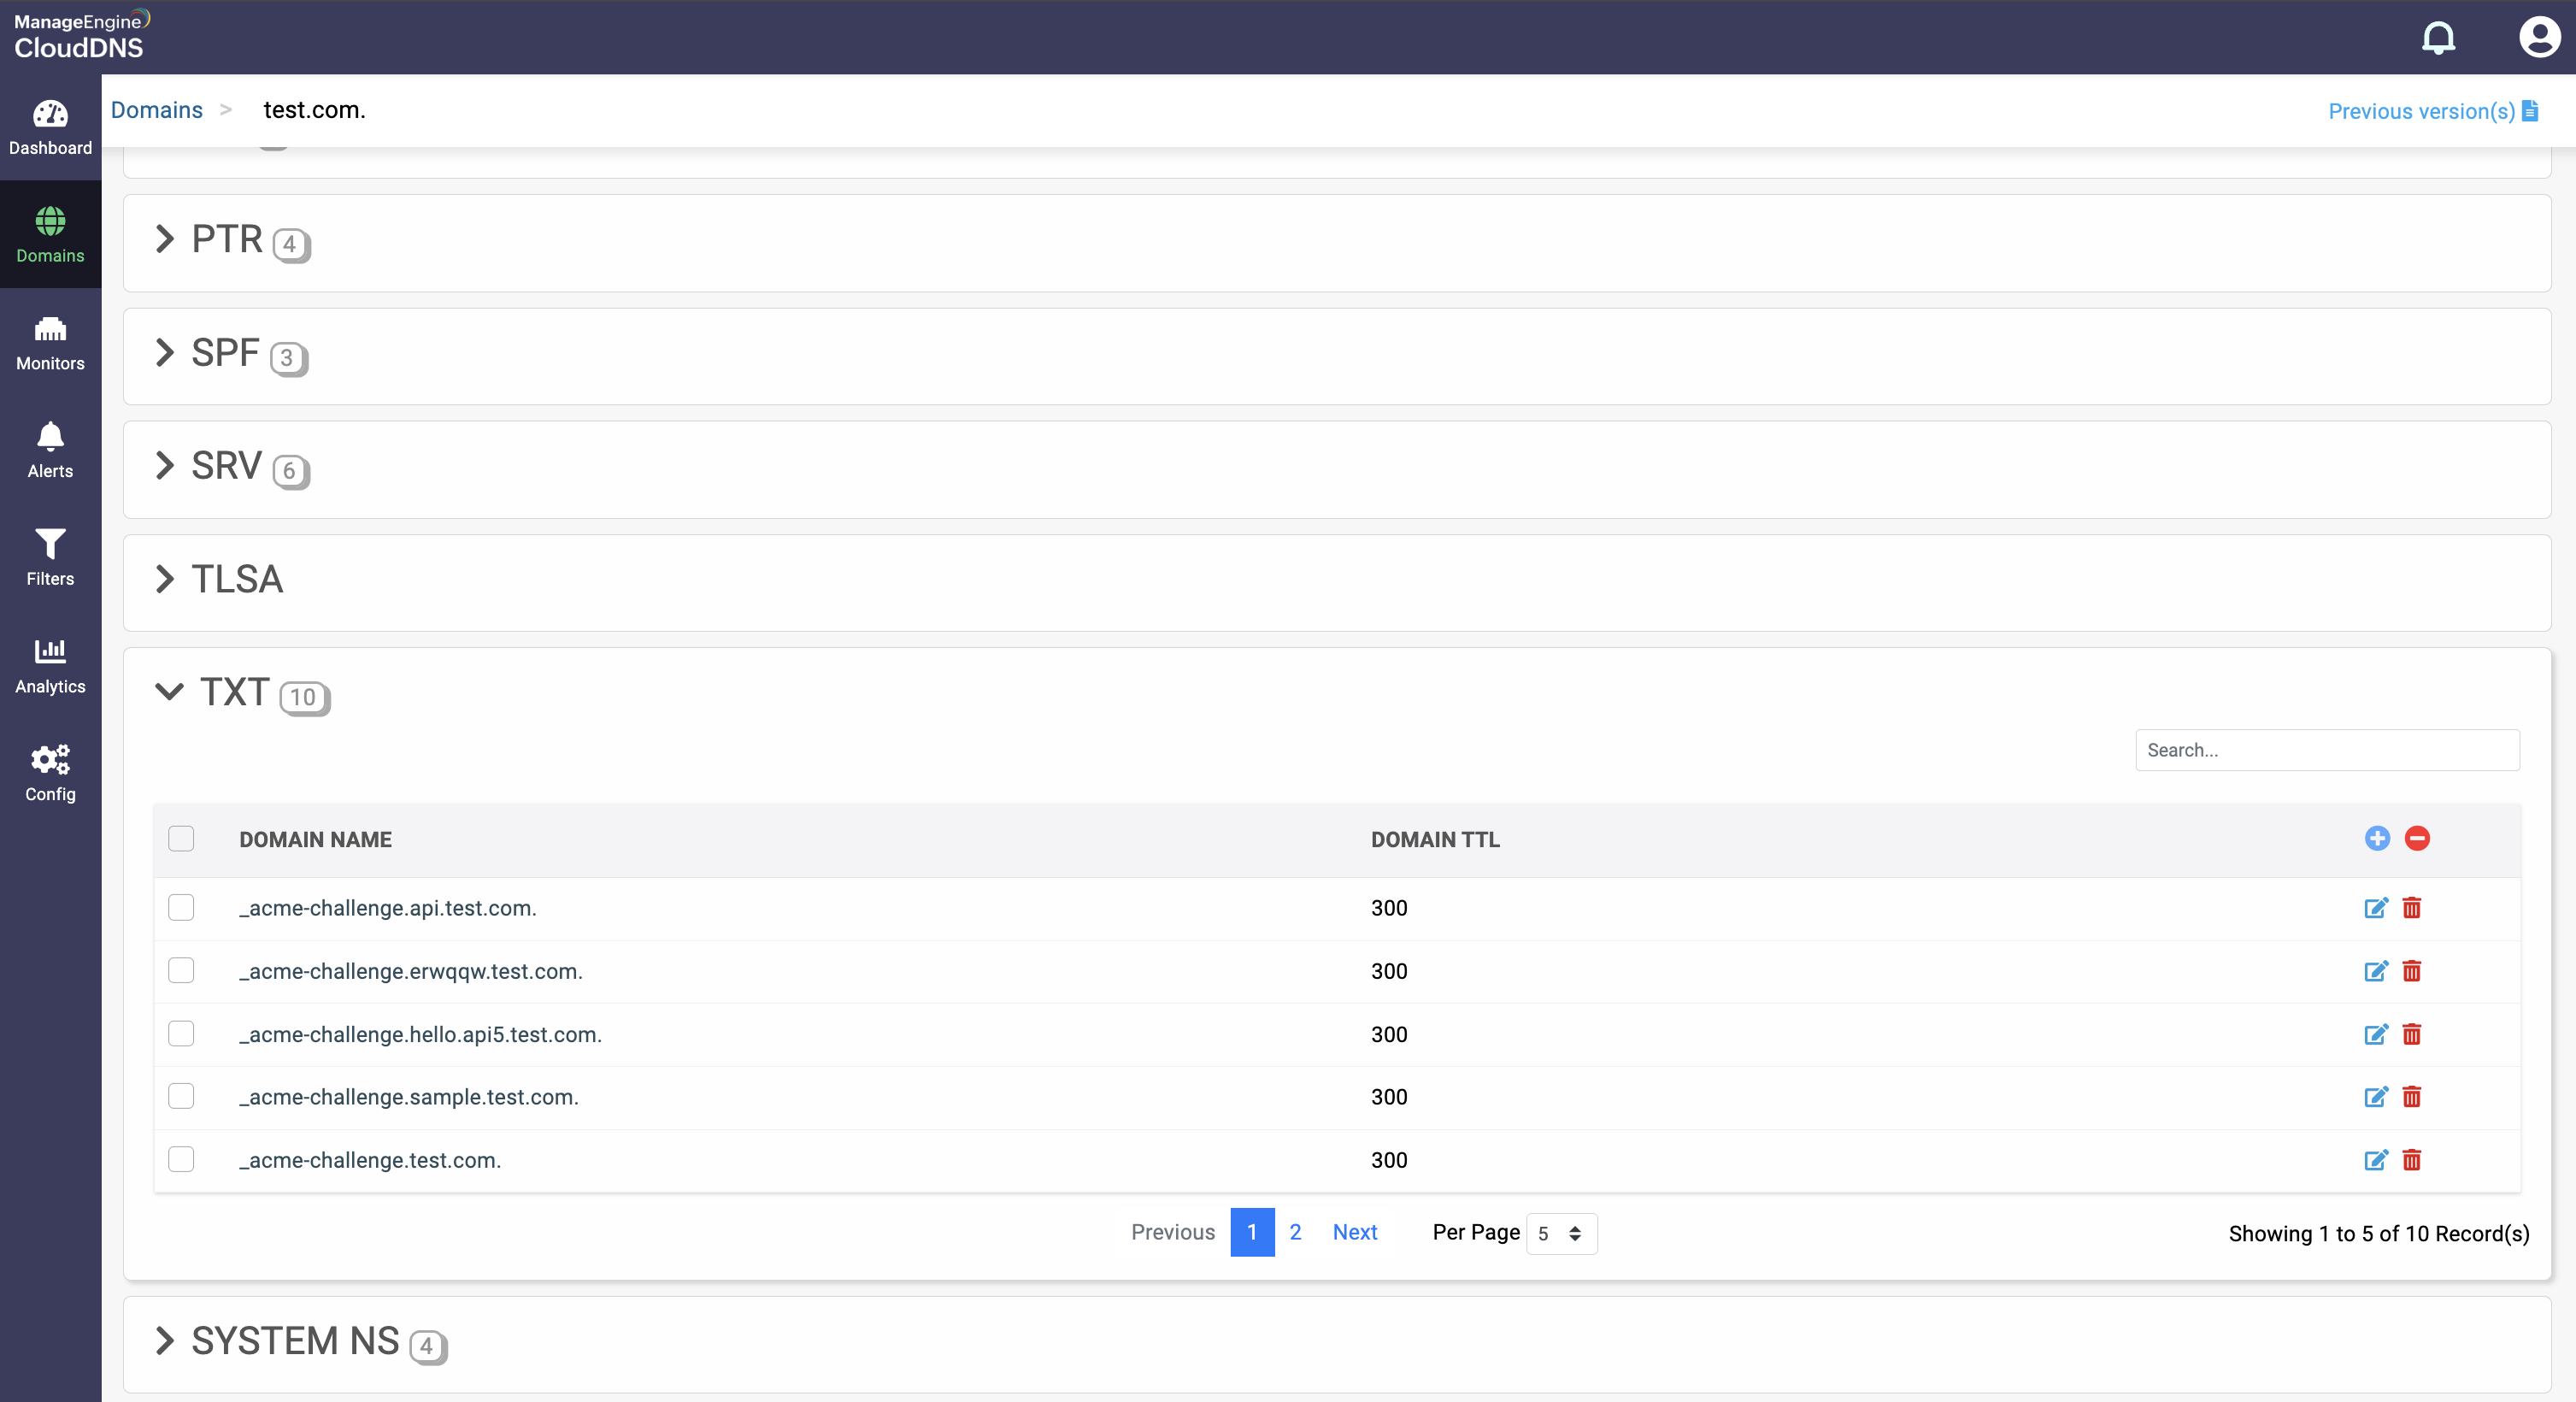Open the notifications bell icon
Image resolution: width=2576 pixels, height=1402 pixels.
pos(2437,38)
